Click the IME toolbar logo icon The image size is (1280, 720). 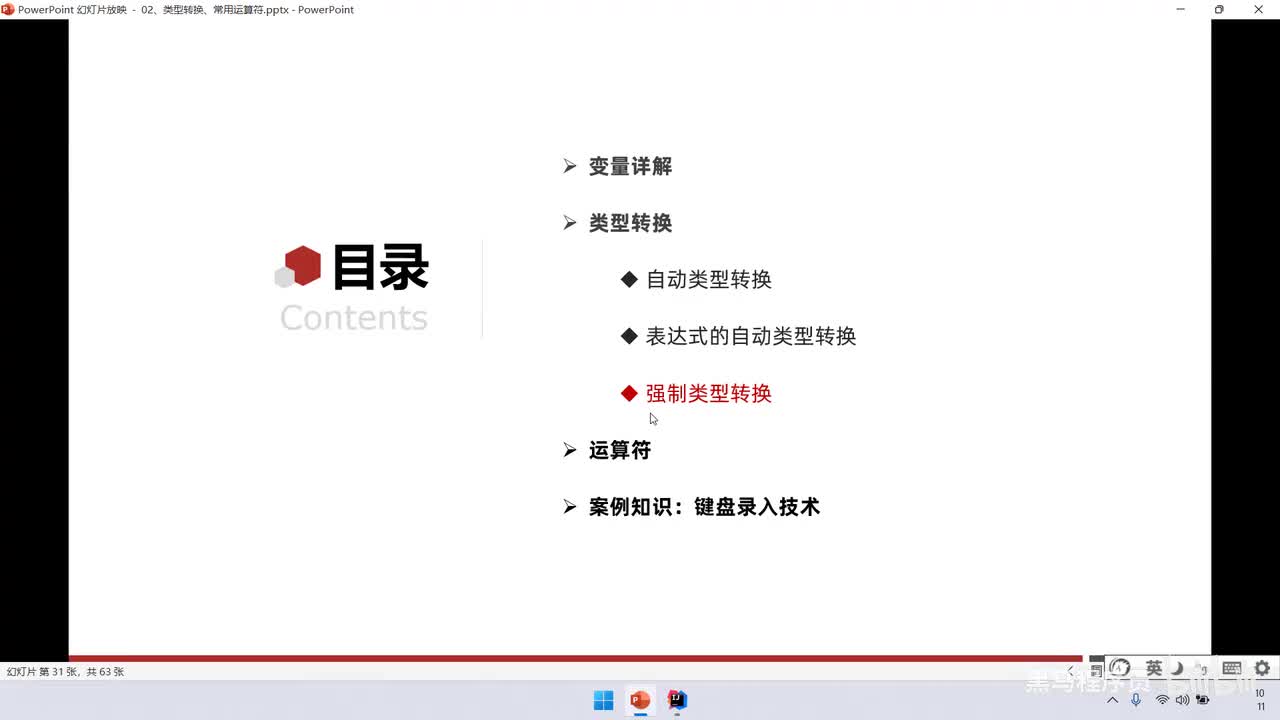click(1121, 668)
